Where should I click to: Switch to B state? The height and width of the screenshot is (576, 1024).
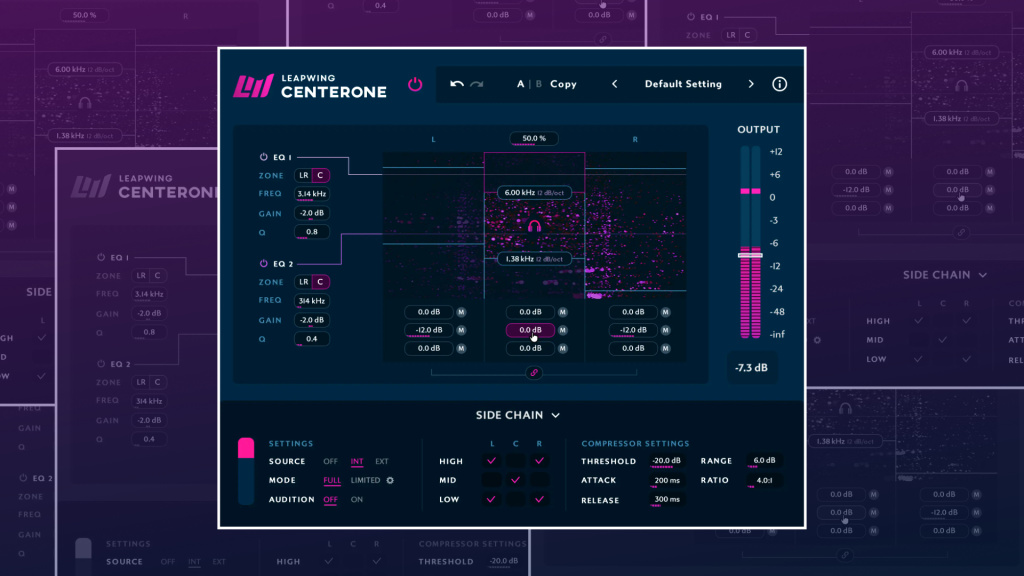(x=539, y=84)
